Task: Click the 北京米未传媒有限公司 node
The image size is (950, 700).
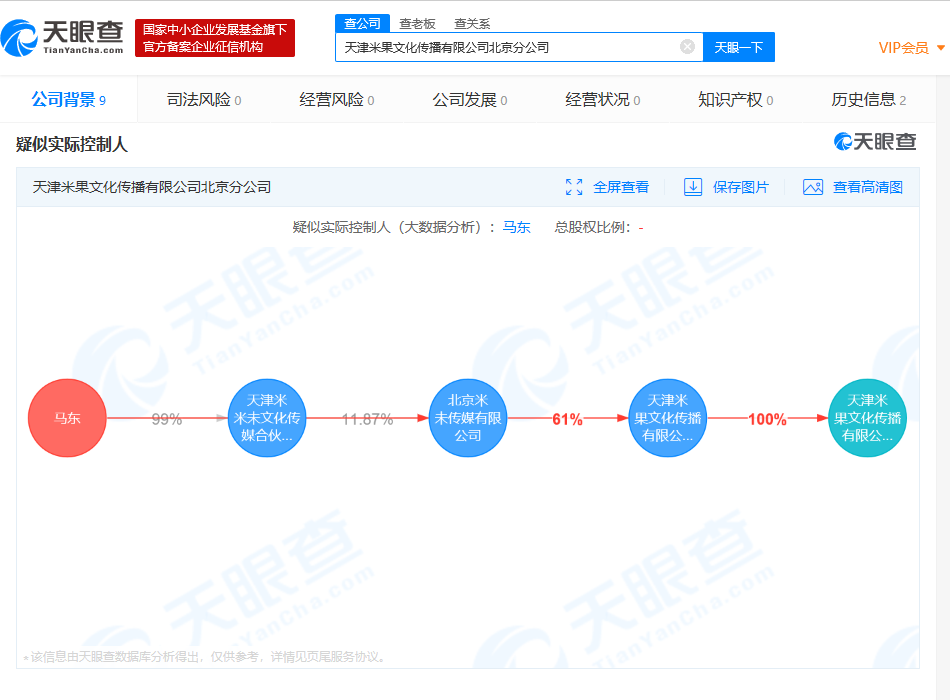Action: click(467, 418)
